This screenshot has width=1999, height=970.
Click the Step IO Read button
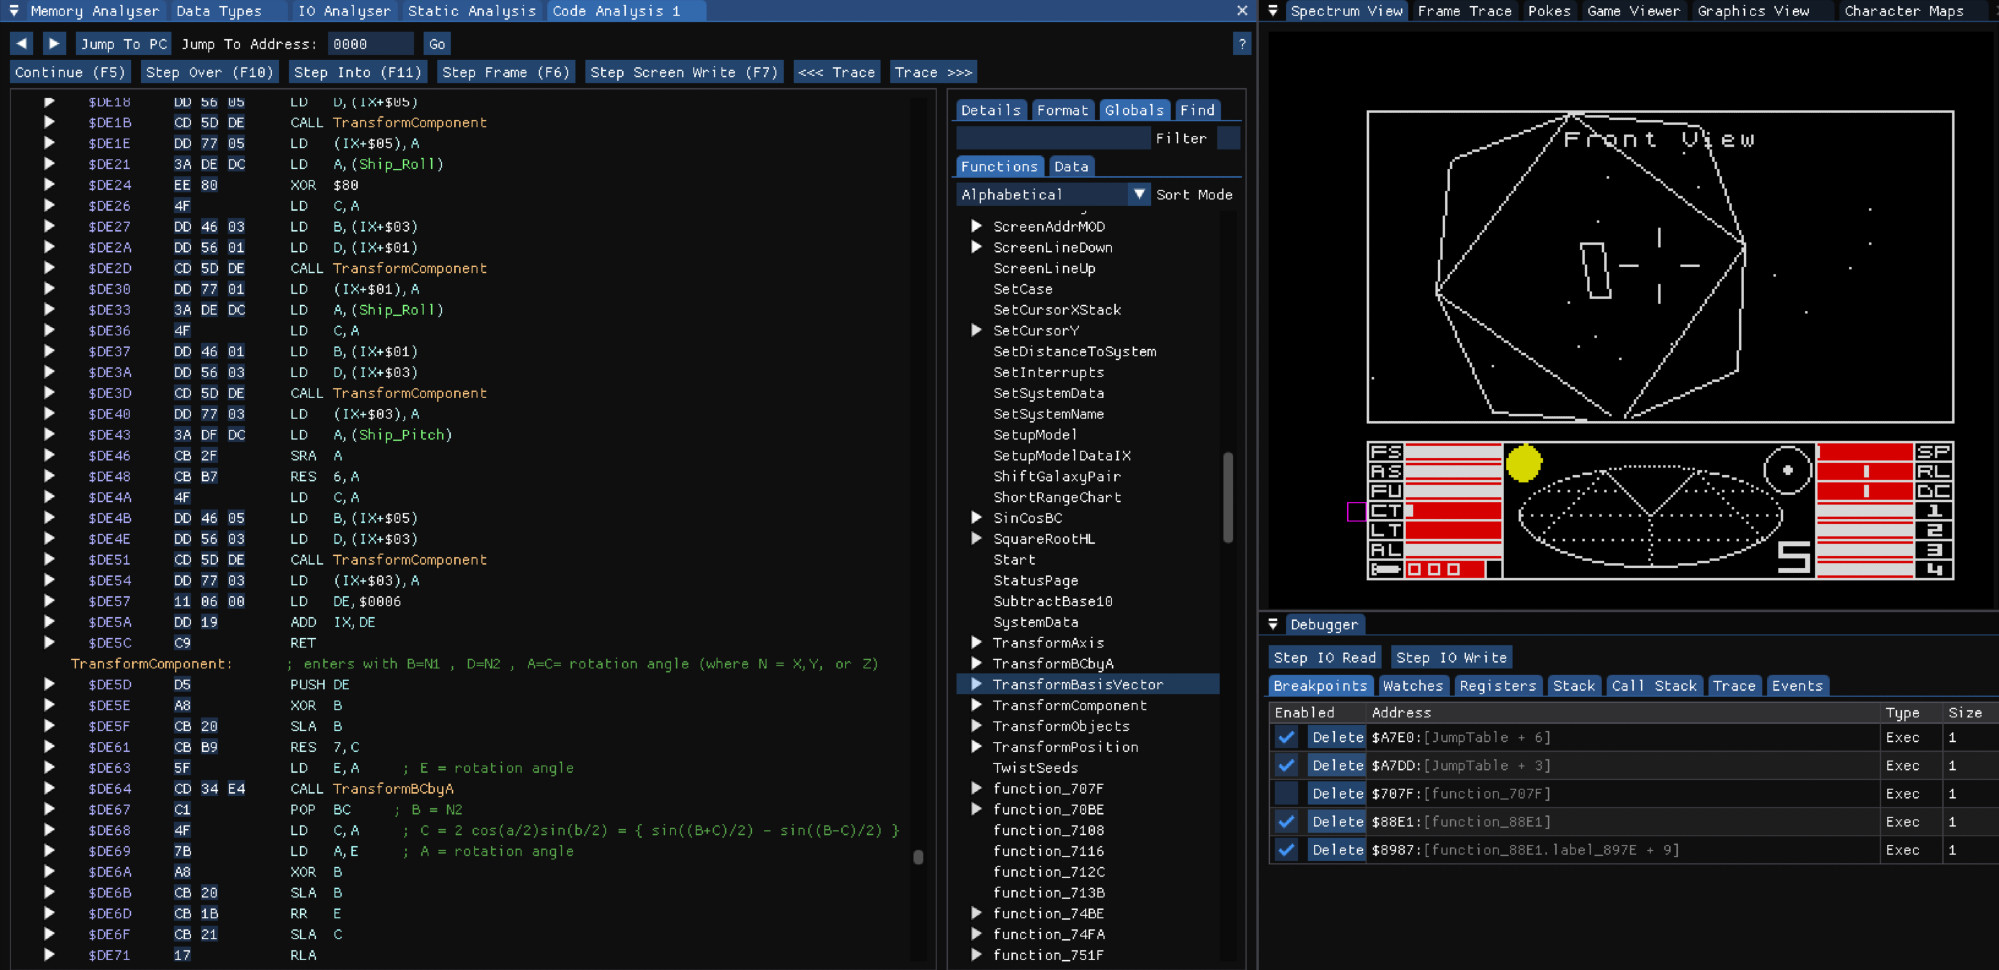tap(1325, 657)
